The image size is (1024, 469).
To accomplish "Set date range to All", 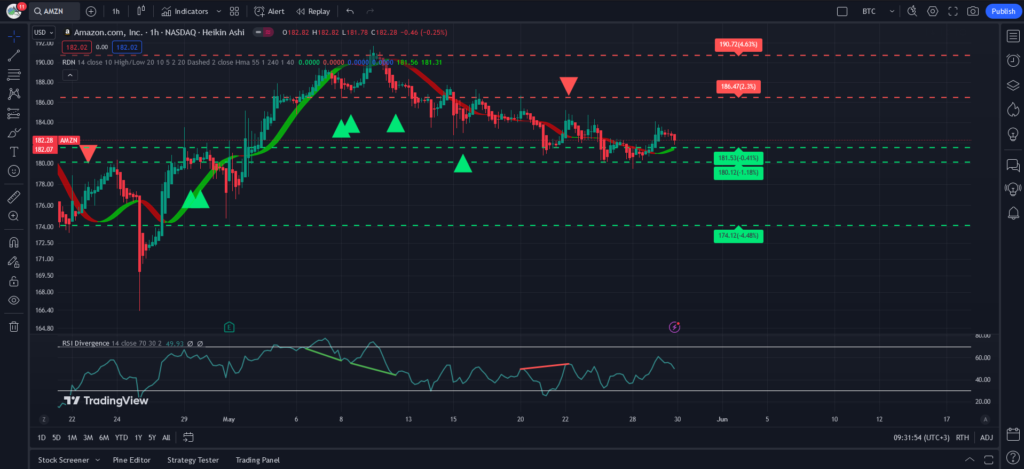I will tap(166, 438).
